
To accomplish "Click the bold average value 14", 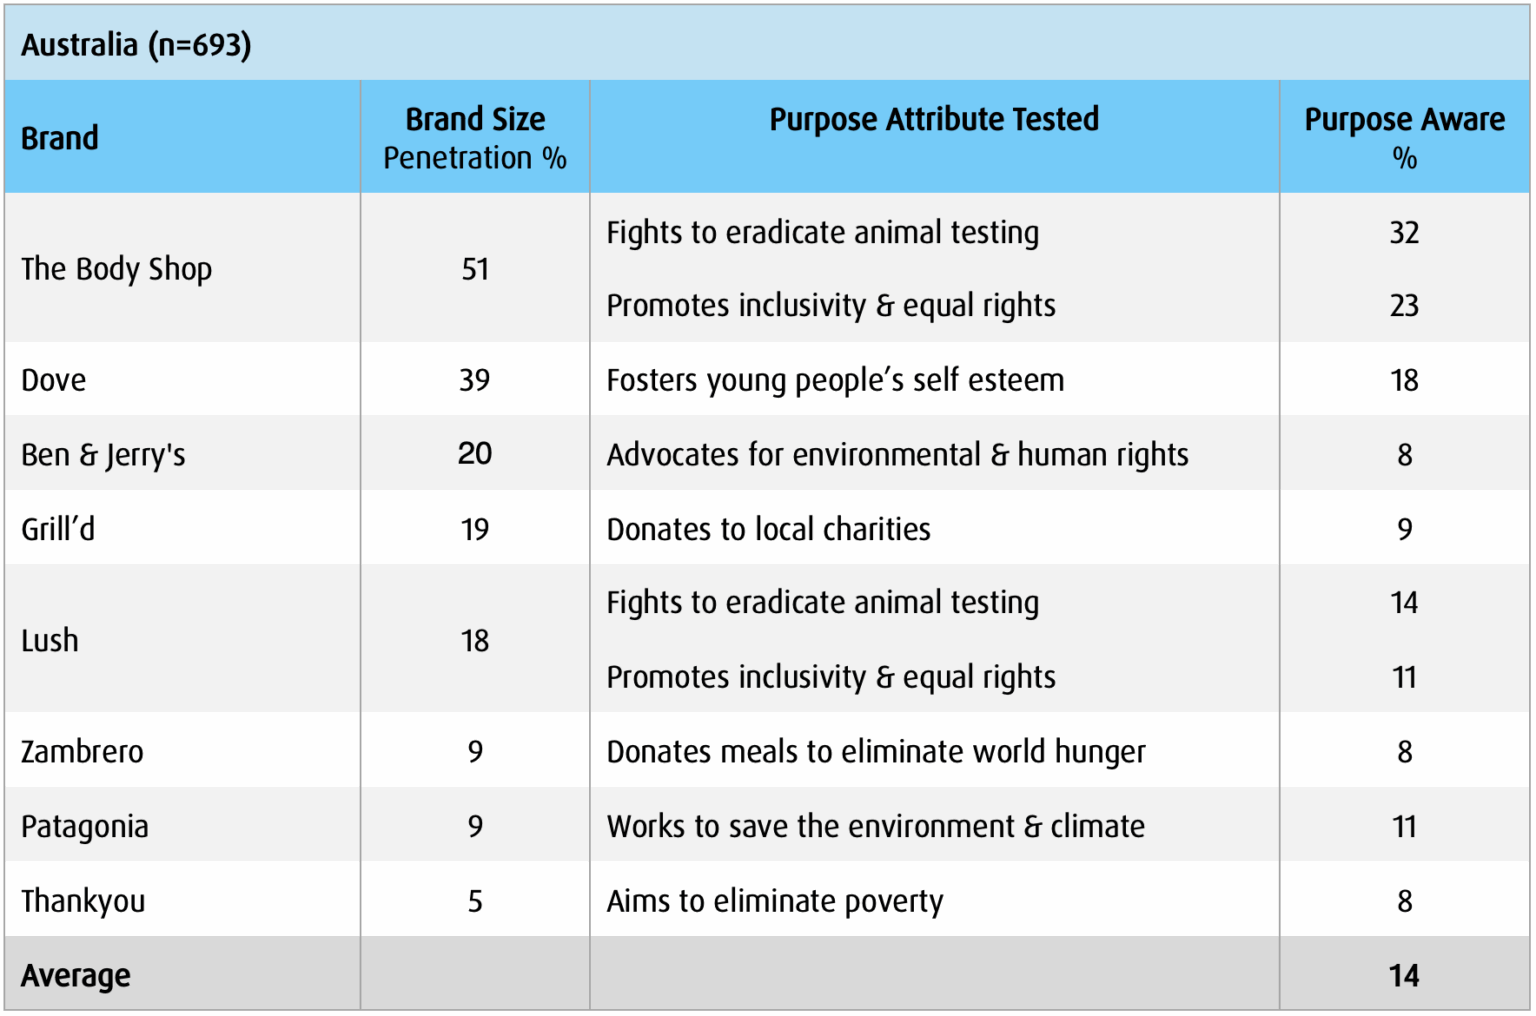I will (x=1404, y=976).
